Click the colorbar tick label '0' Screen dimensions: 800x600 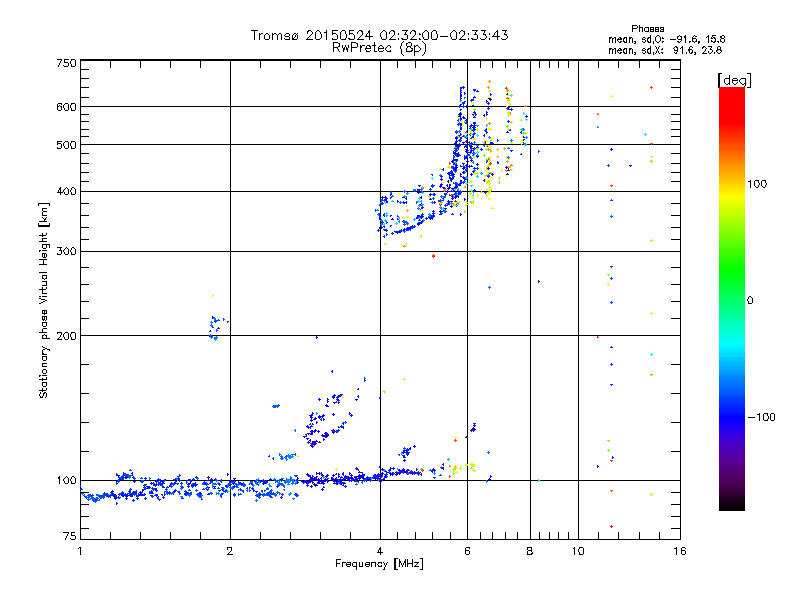click(750, 301)
